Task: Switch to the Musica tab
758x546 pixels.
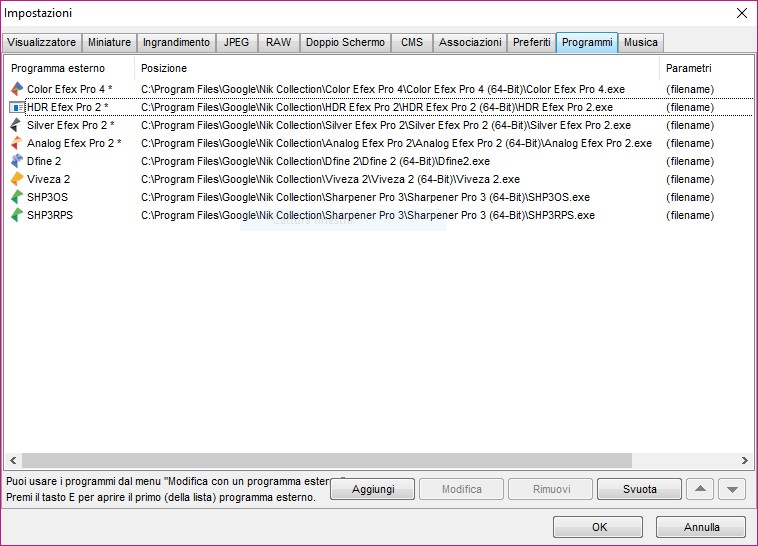Action: [x=641, y=42]
